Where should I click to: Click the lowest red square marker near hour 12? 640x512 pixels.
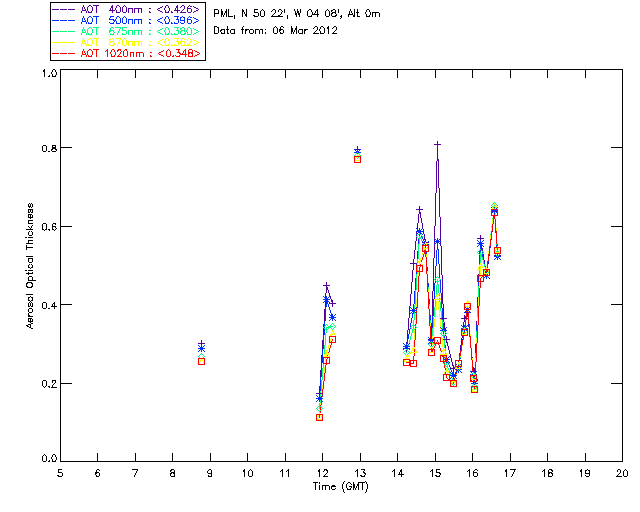coord(319,417)
